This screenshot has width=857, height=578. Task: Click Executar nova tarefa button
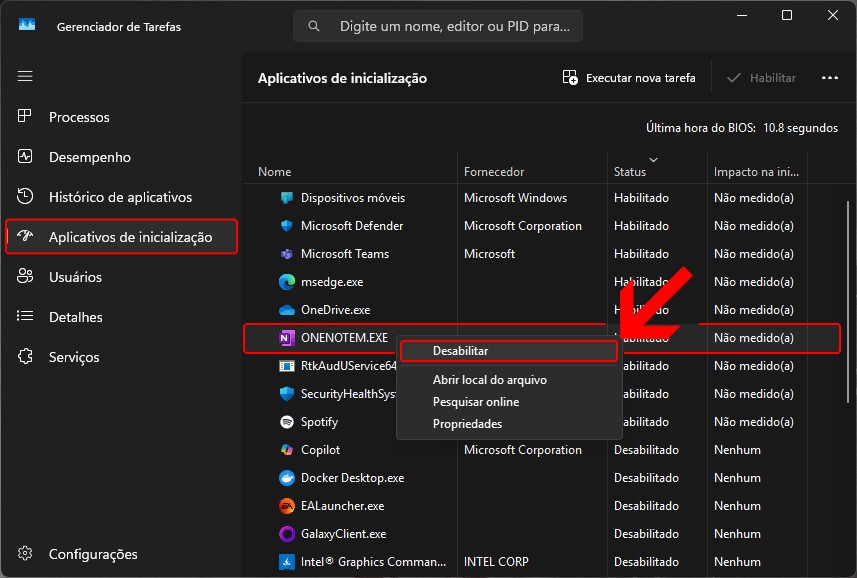tap(629, 78)
